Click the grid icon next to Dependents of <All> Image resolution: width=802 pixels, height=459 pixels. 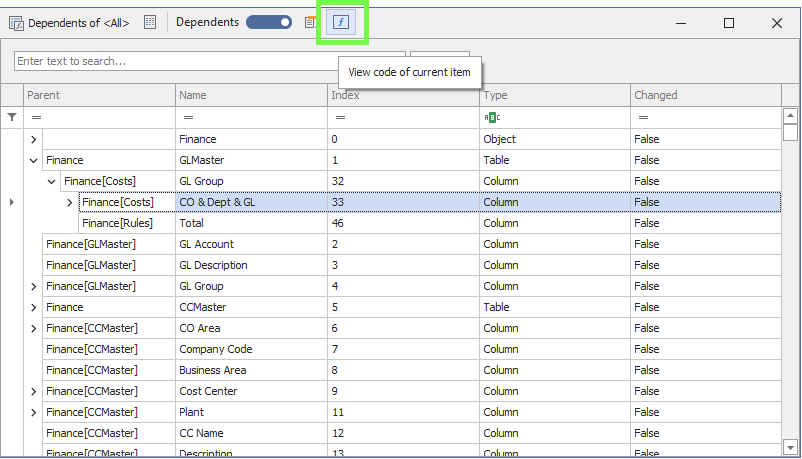[150, 23]
